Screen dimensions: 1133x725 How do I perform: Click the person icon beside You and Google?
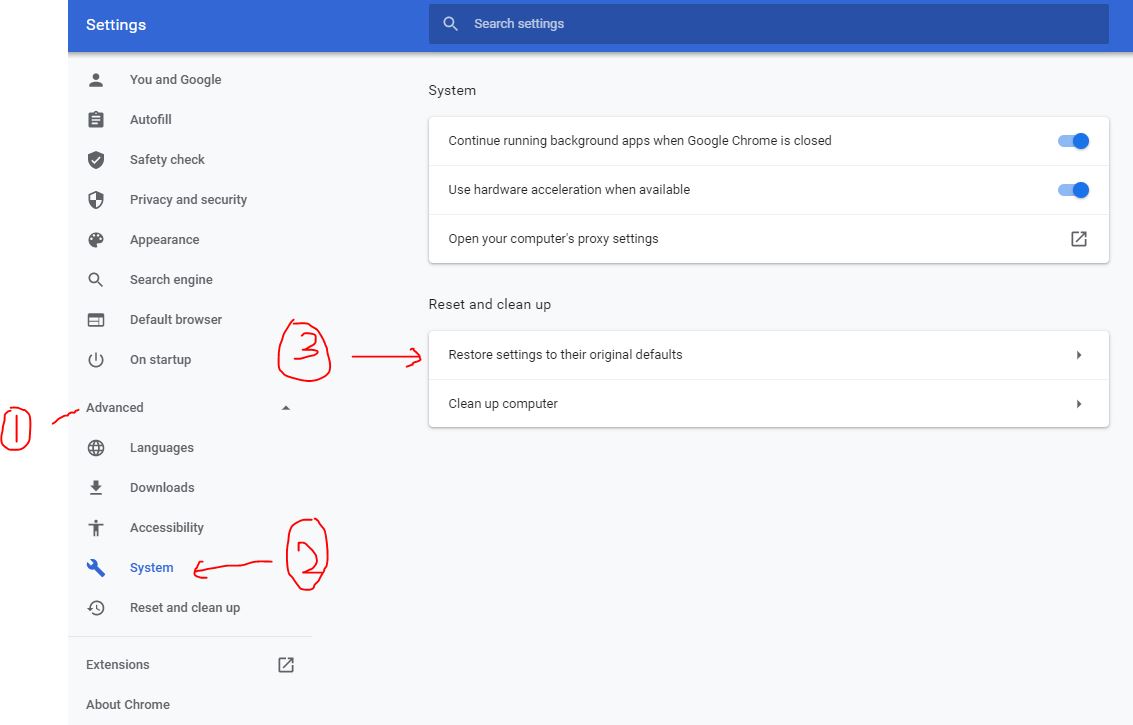coord(95,80)
